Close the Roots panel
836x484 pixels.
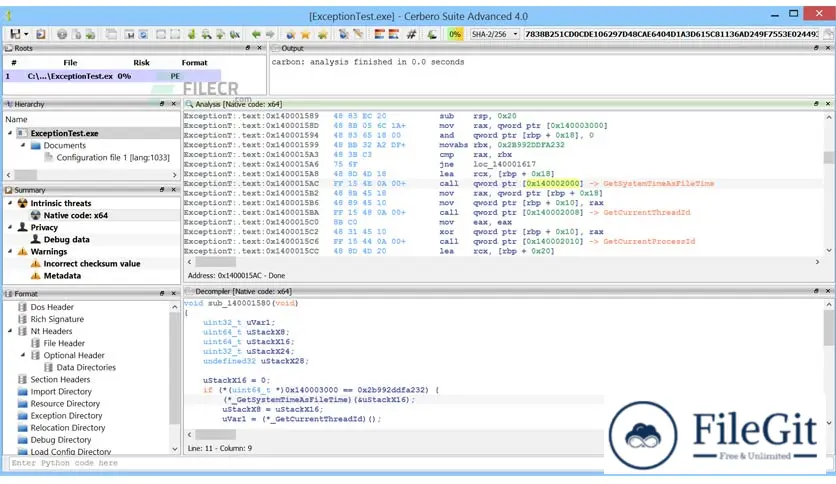[260, 48]
